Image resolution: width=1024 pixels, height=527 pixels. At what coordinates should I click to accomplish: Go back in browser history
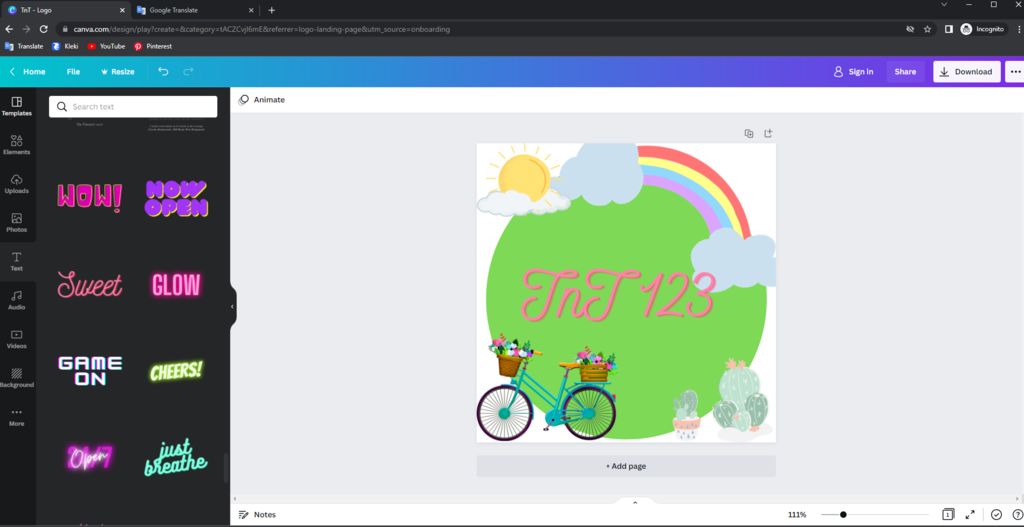[9, 29]
